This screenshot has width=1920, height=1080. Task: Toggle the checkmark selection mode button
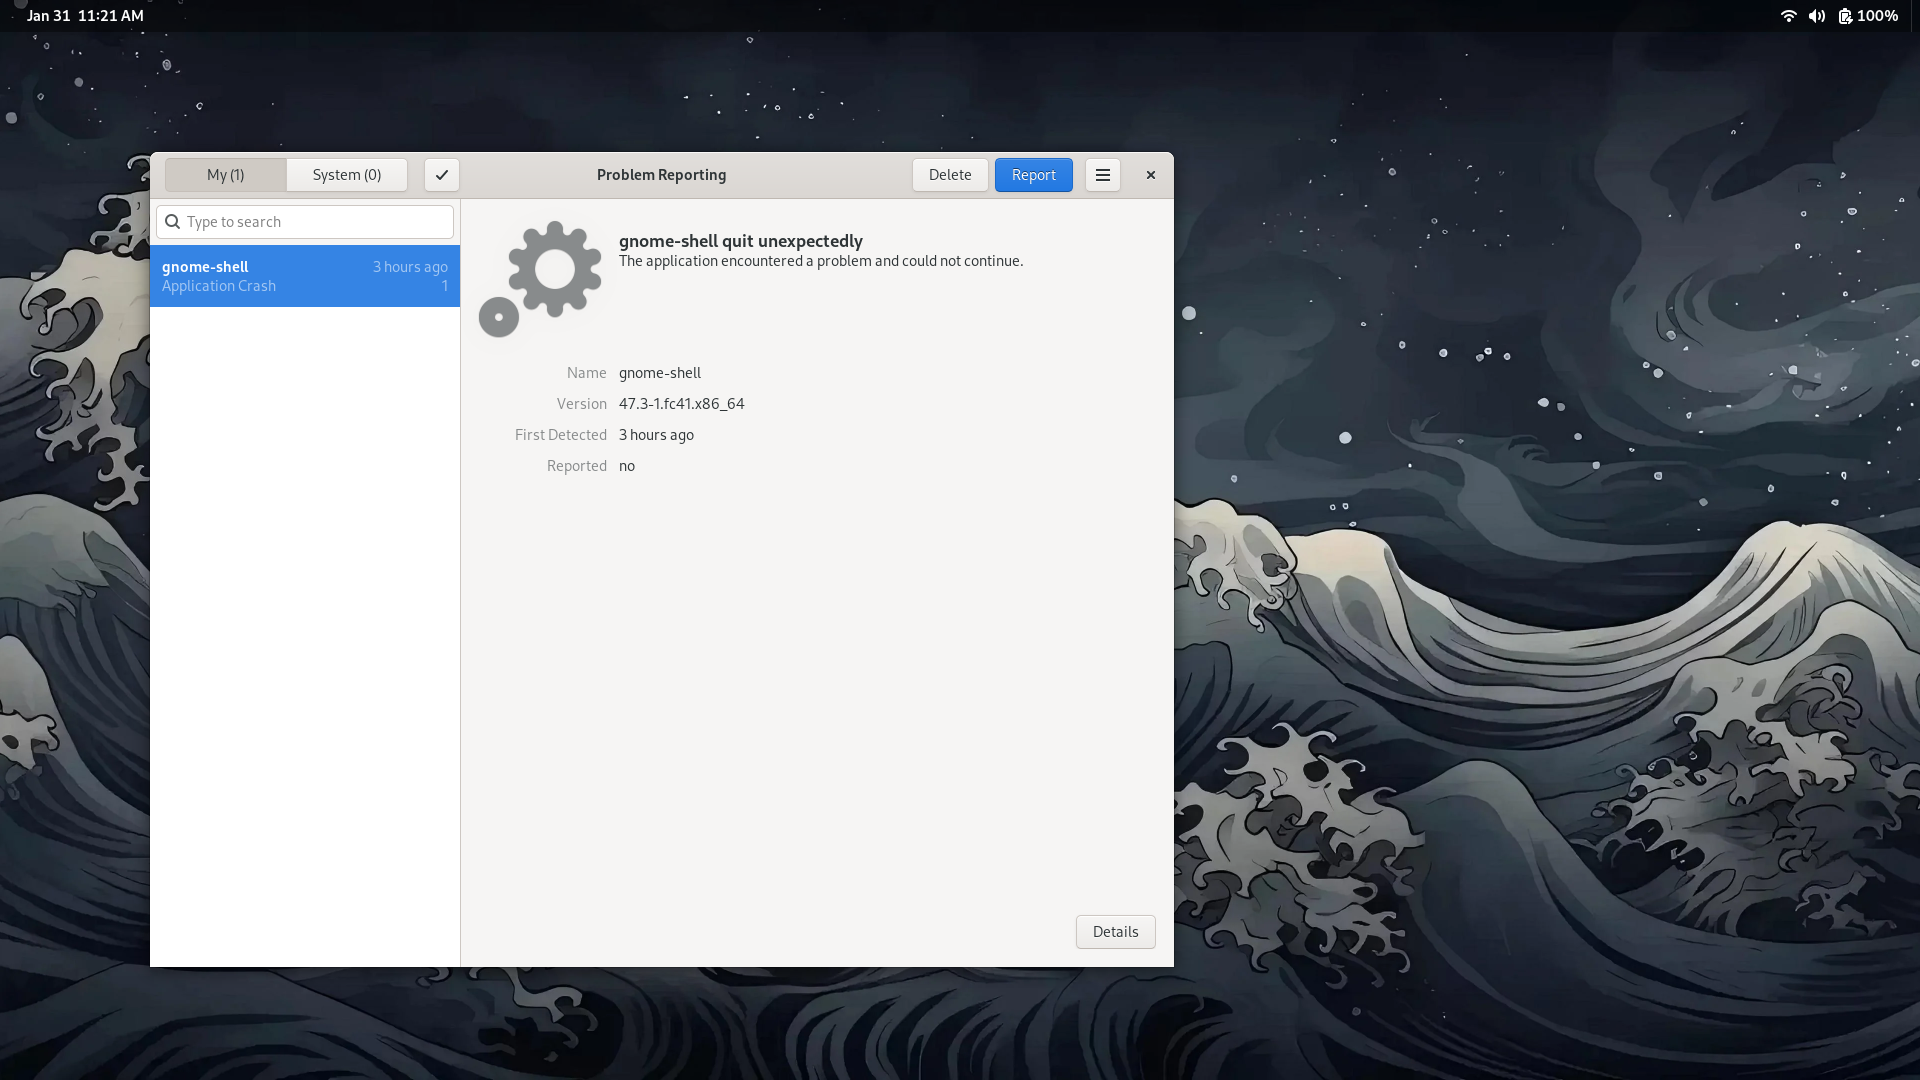click(441, 175)
